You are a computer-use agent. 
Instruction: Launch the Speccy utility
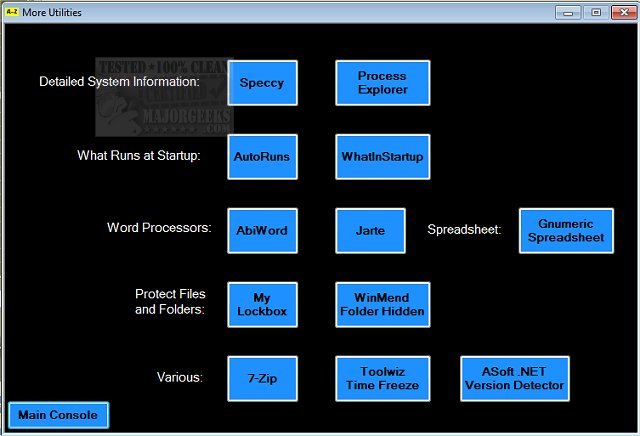point(262,83)
